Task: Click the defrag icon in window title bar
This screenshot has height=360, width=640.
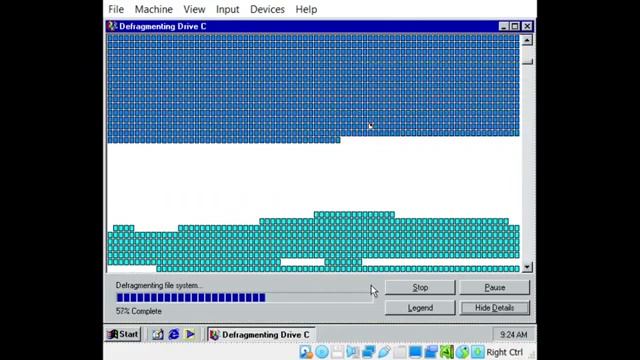Action: point(112,26)
